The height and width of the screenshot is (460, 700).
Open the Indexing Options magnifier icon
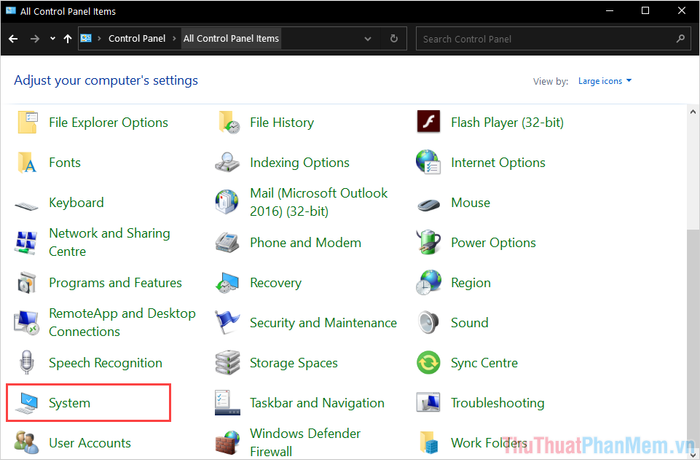click(228, 163)
